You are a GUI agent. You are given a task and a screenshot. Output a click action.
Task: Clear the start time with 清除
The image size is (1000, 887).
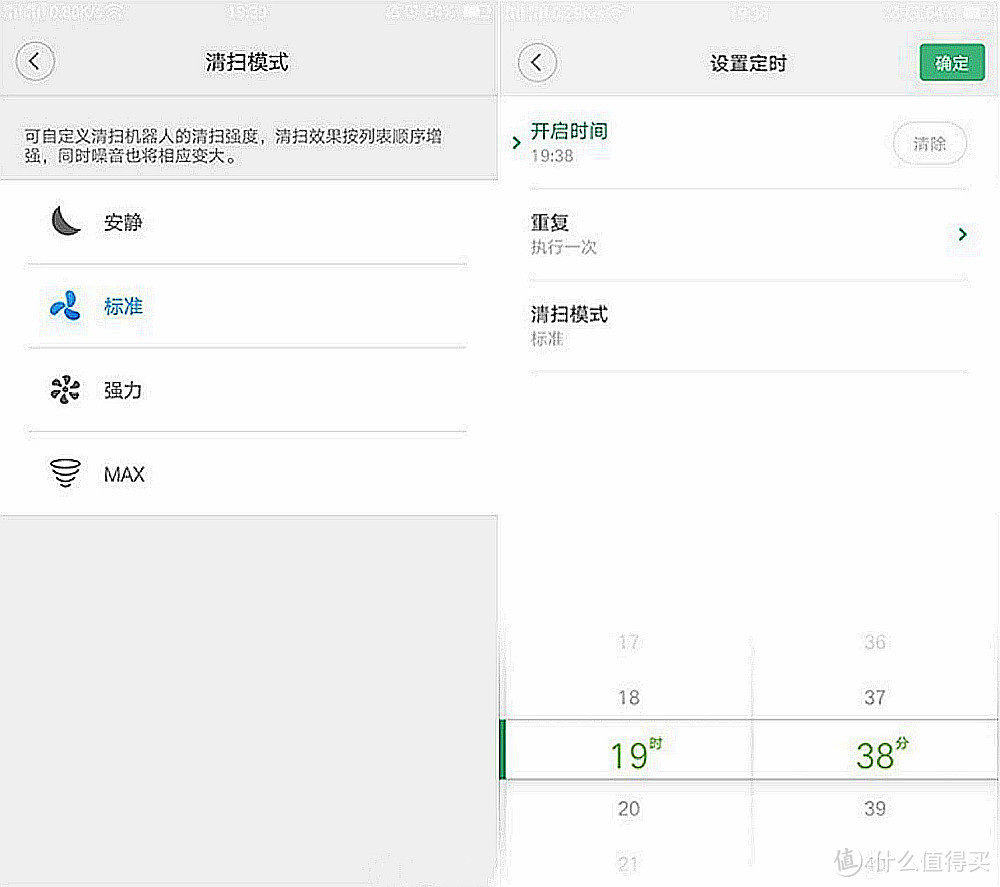(x=929, y=143)
